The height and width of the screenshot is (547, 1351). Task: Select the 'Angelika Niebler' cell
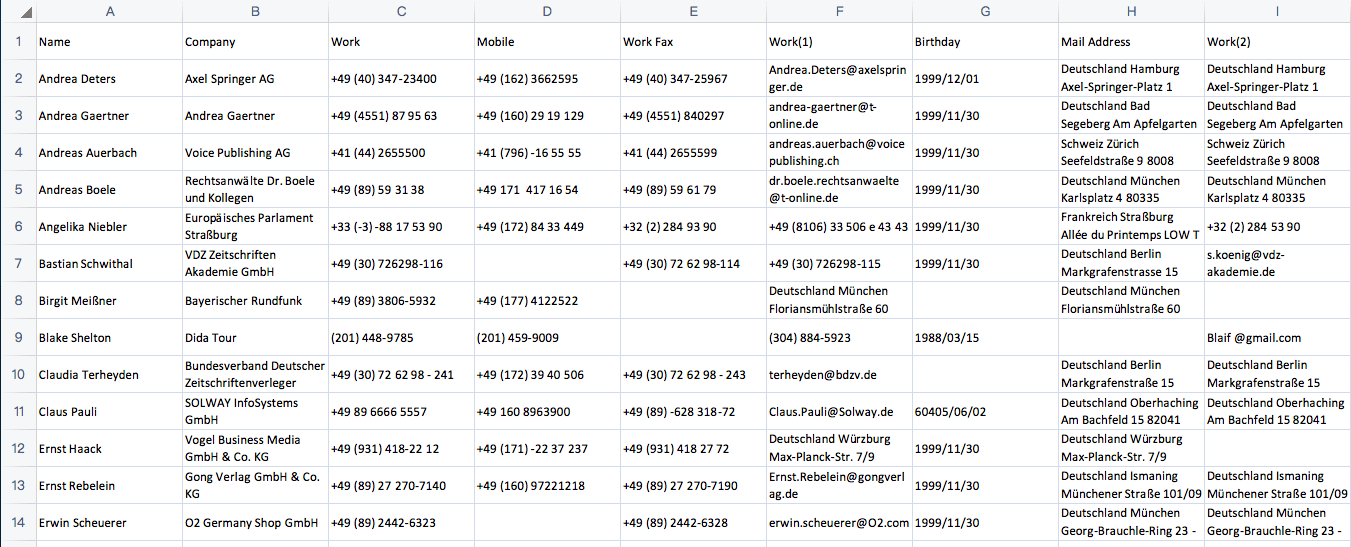click(109, 227)
